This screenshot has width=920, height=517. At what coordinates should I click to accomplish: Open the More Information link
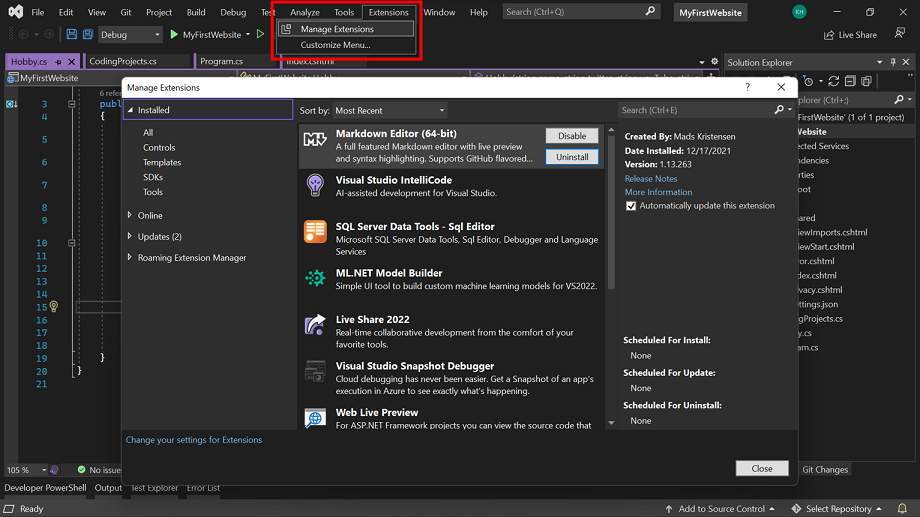(658, 192)
